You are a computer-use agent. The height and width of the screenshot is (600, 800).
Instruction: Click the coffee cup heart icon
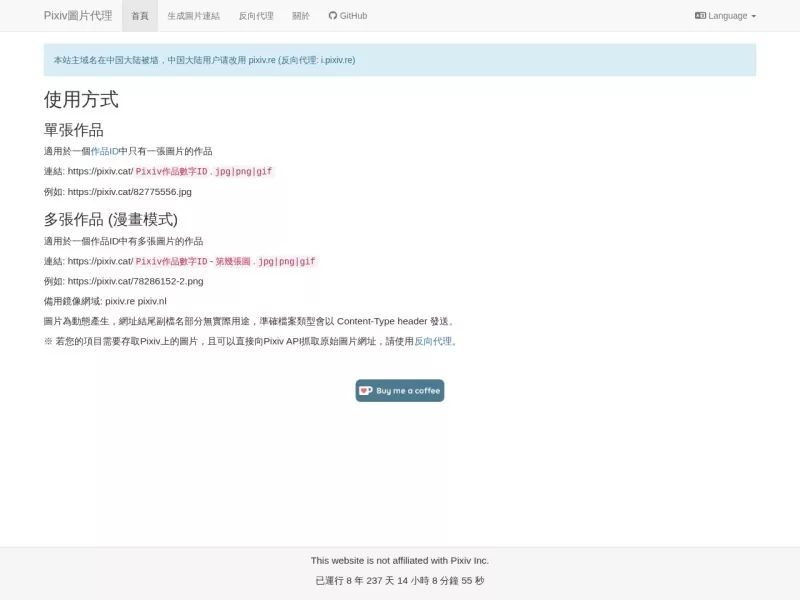(365, 391)
